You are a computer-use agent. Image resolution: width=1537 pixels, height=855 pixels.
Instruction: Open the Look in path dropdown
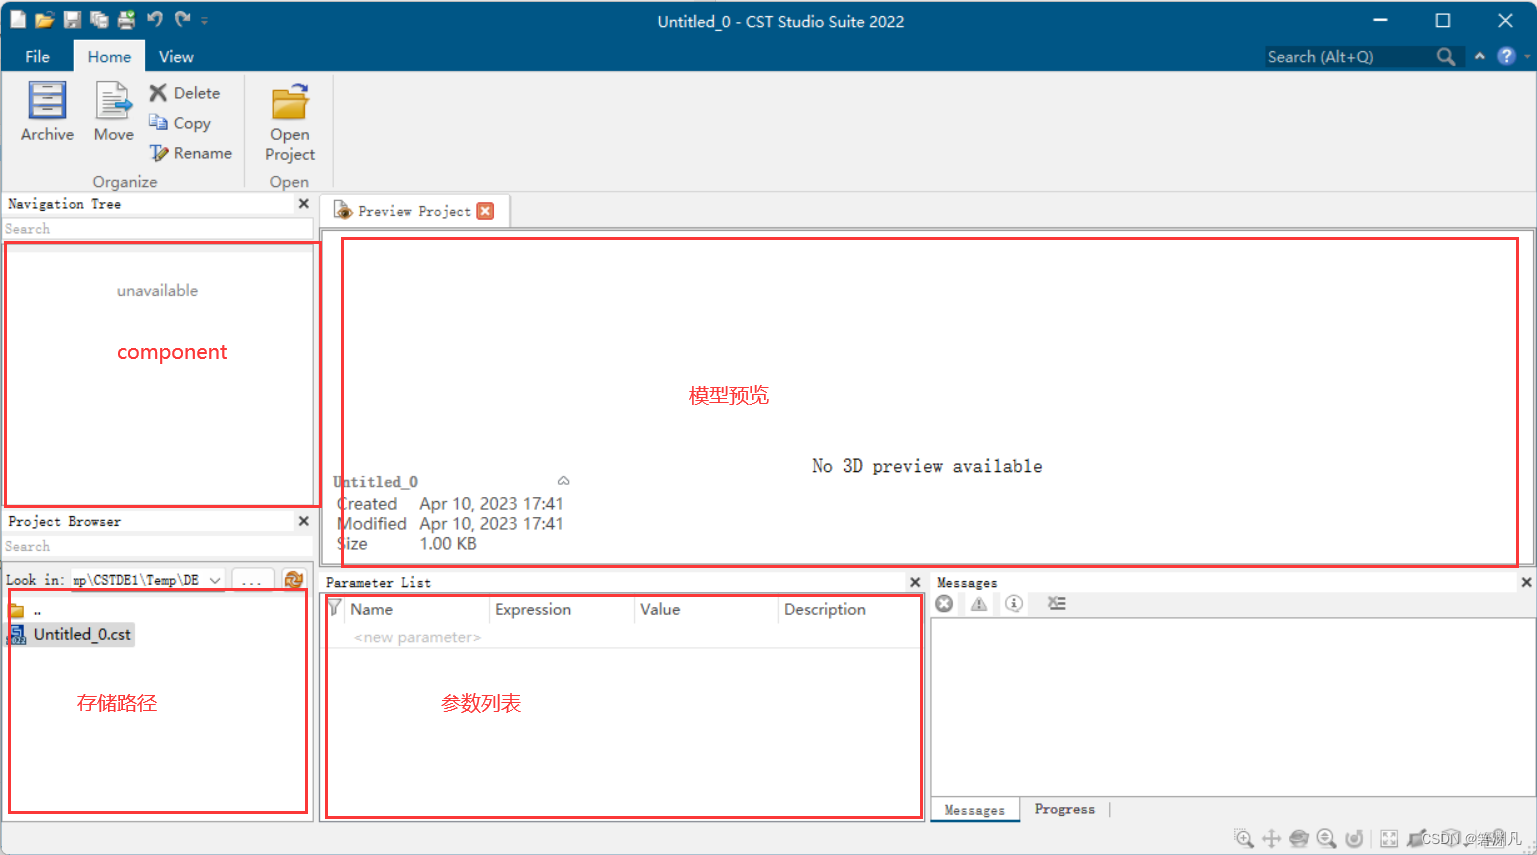point(215,580)
